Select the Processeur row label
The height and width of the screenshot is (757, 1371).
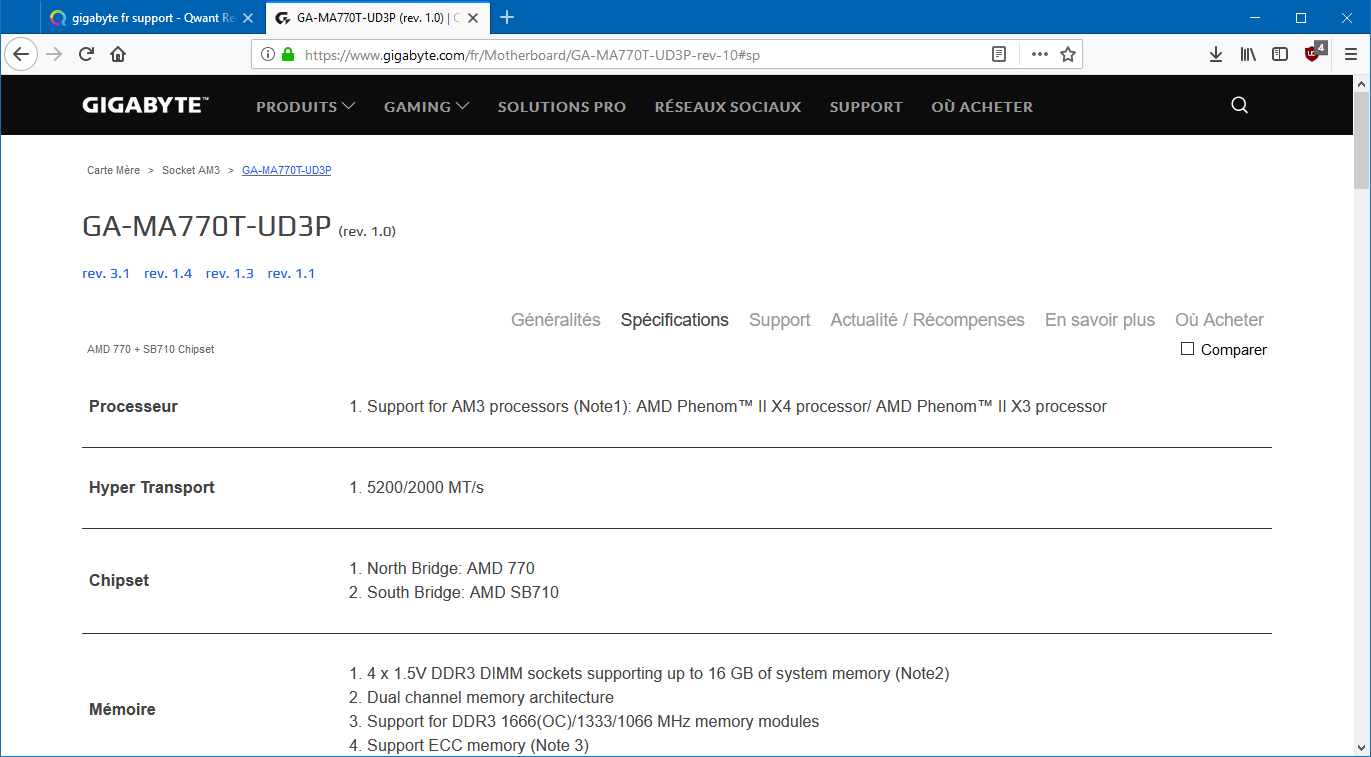pos(133,406)
